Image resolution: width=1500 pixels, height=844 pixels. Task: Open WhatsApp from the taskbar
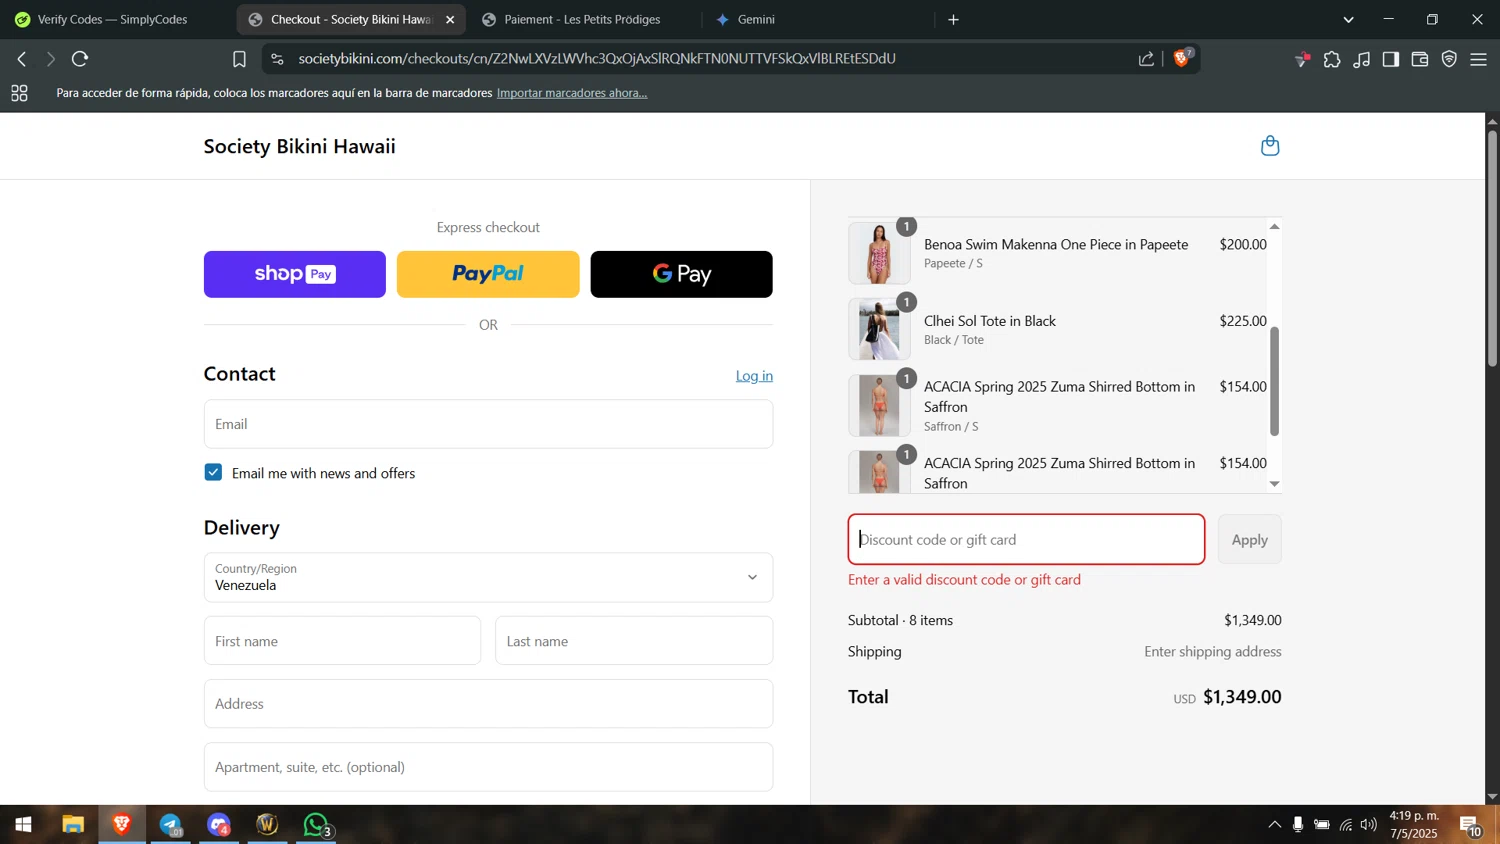316,825
